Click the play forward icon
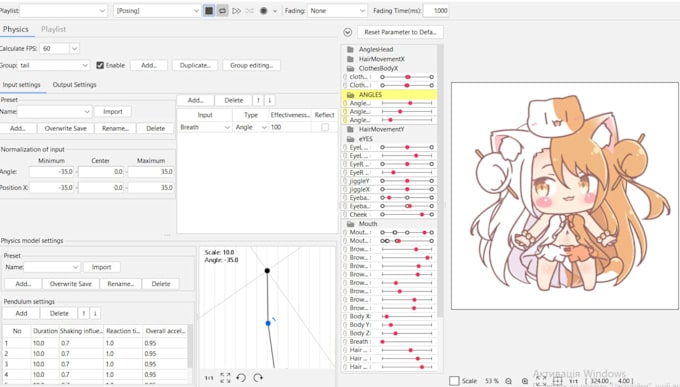Image resolution: width=680 pixels, height=387 pixels. tap(236, 11)
